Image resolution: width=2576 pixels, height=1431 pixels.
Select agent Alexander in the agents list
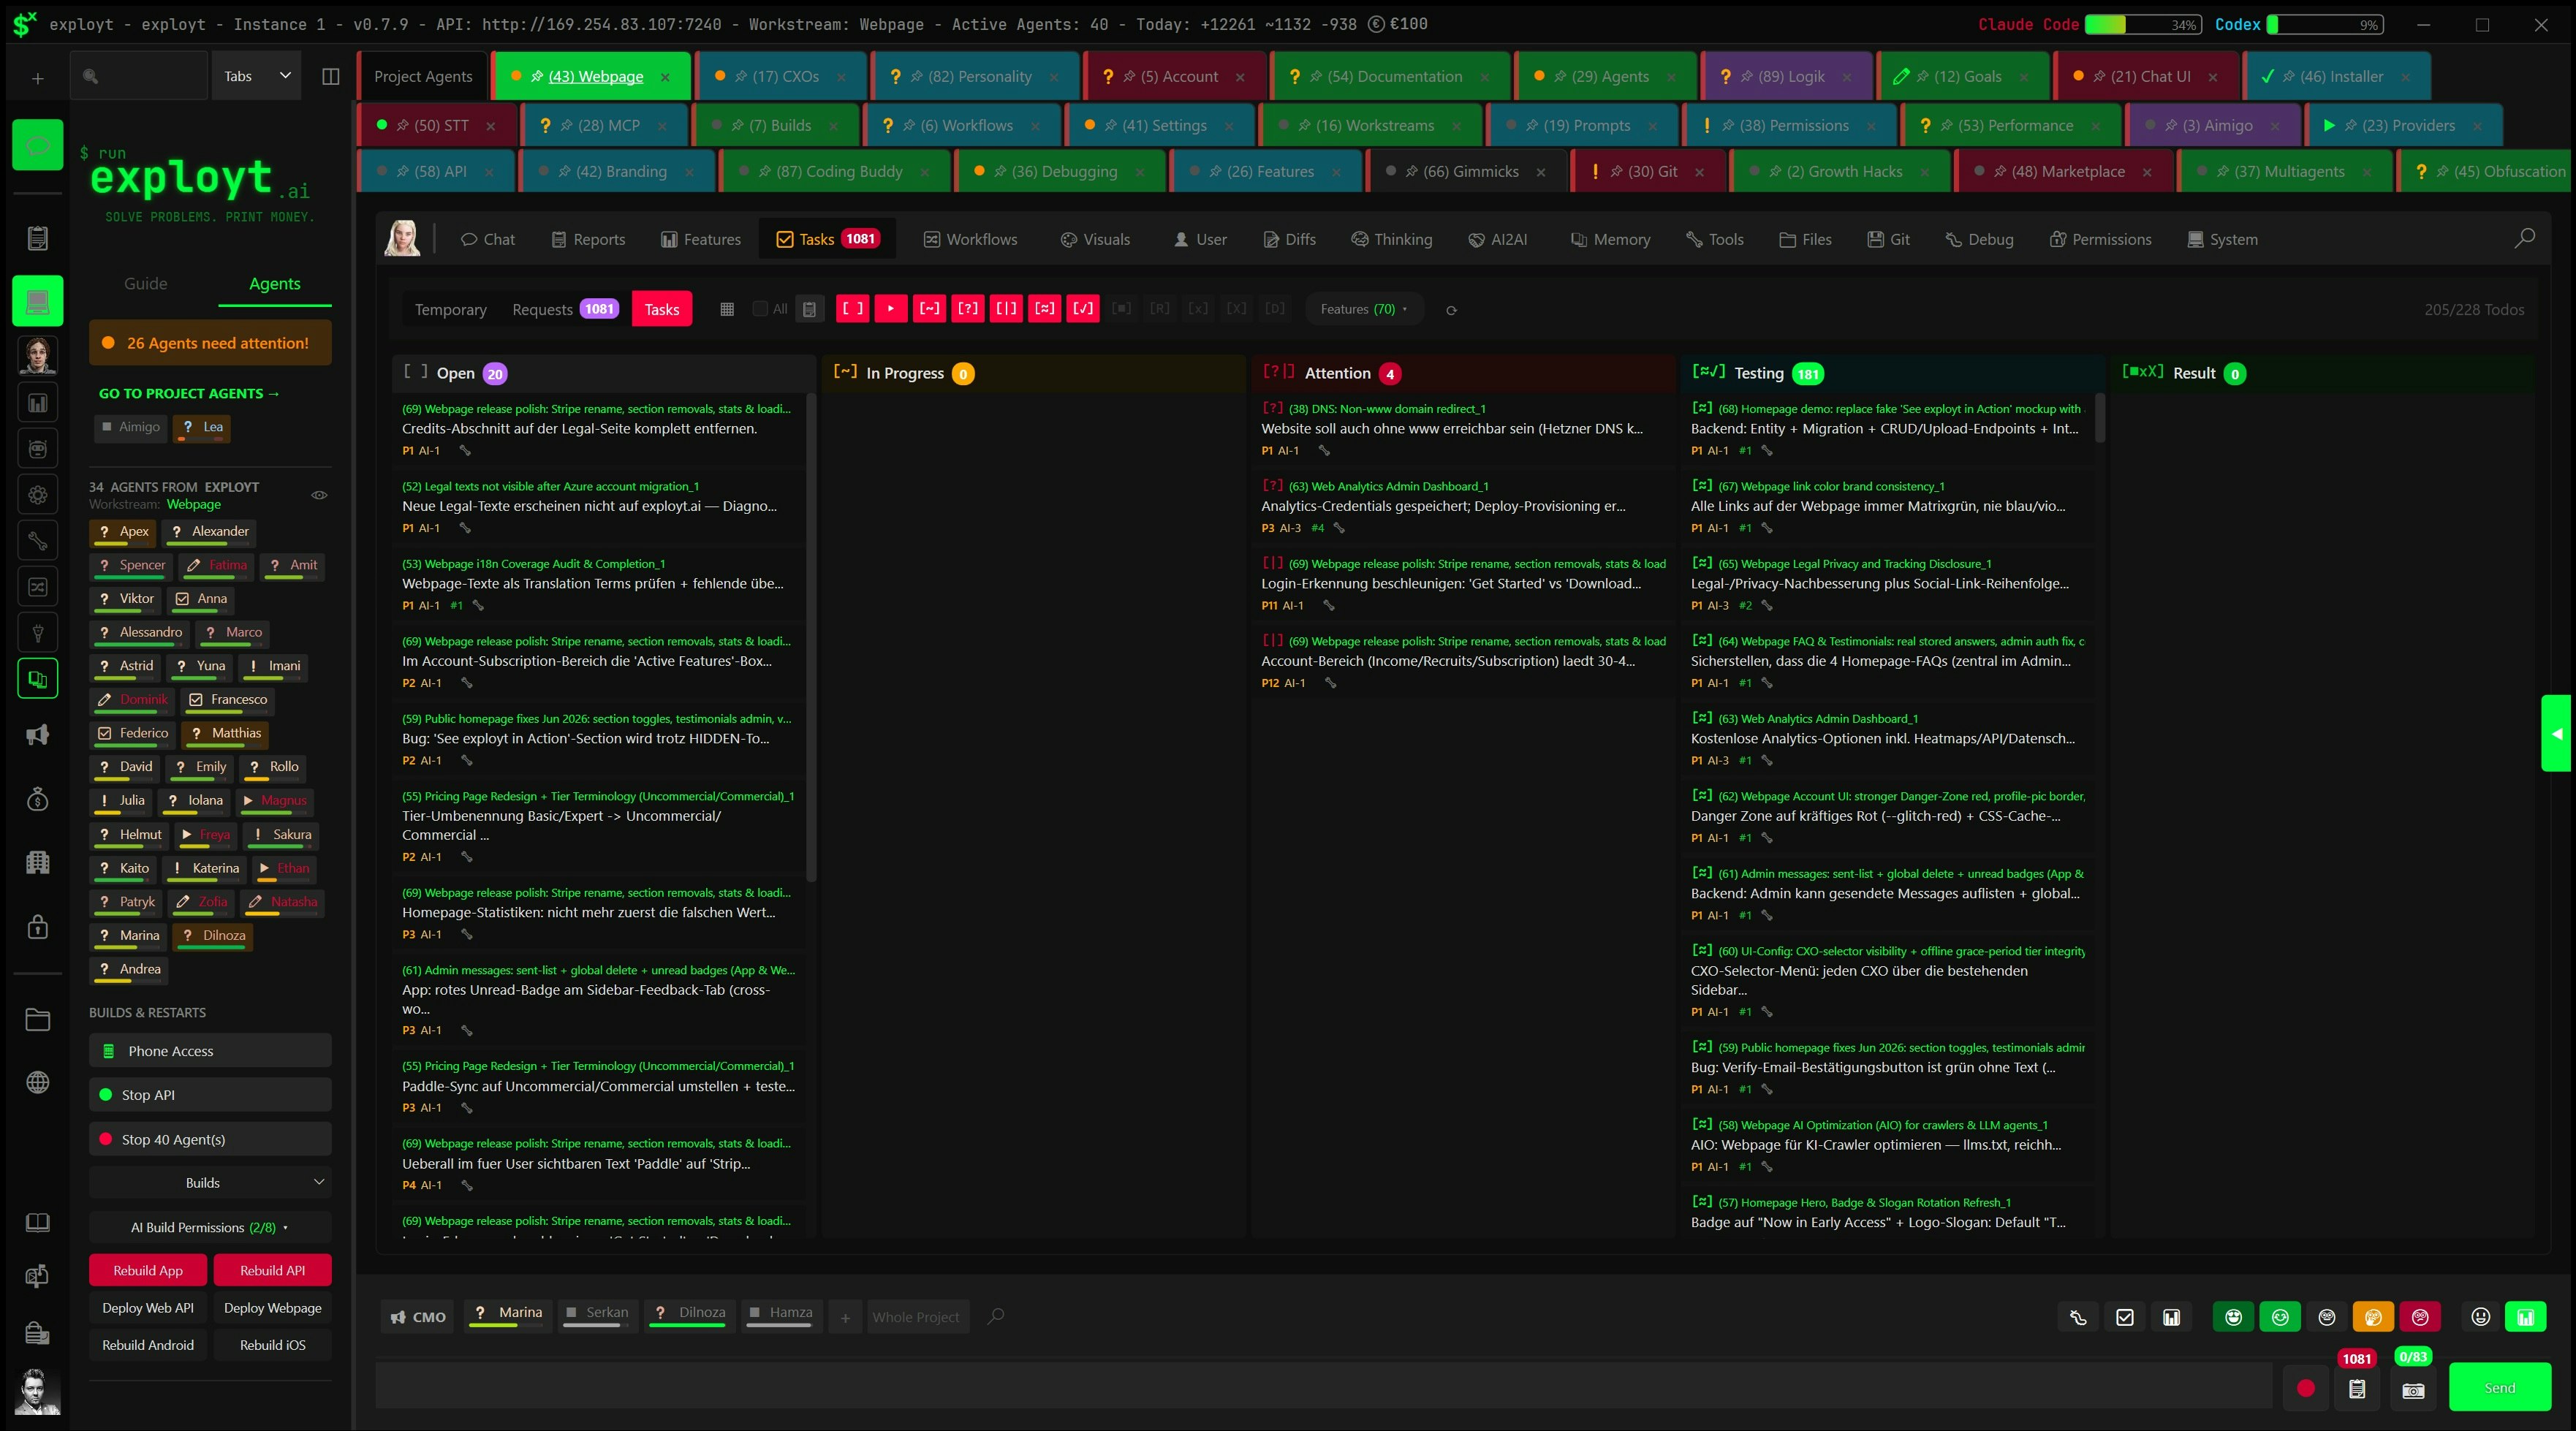(209, 532)
